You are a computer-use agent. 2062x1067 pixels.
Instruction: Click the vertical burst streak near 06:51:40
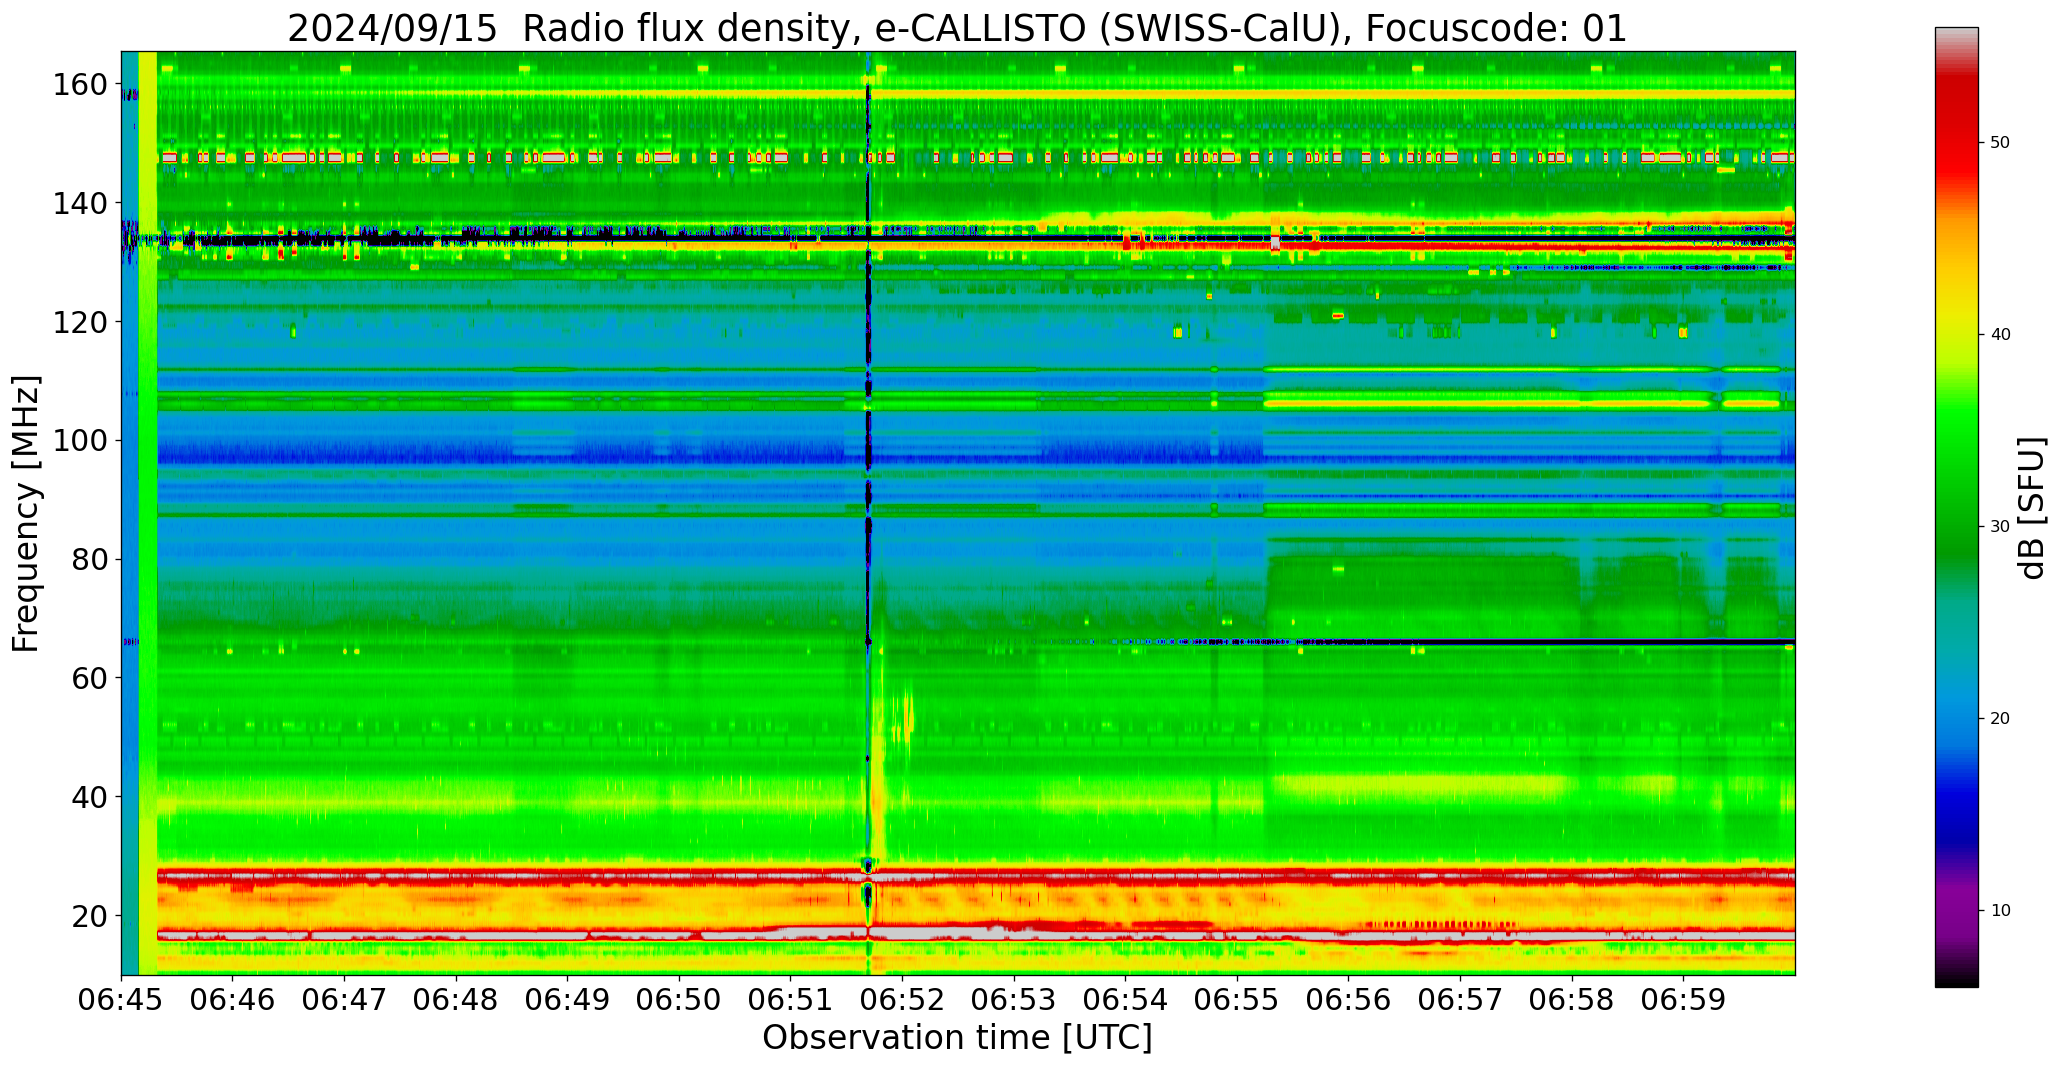pos(868,513)
